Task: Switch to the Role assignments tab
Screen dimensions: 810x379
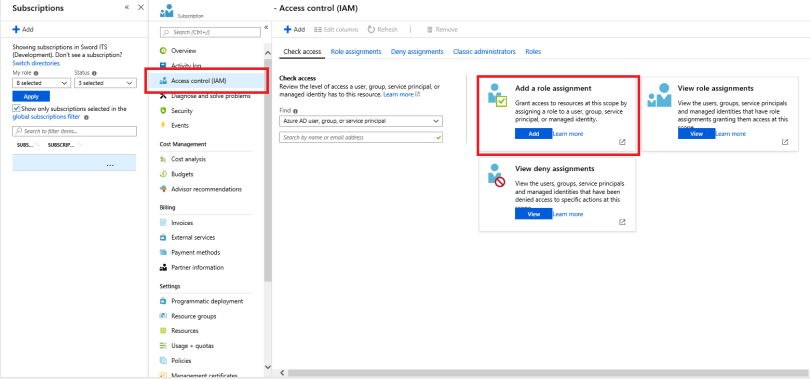Action: 356,52
